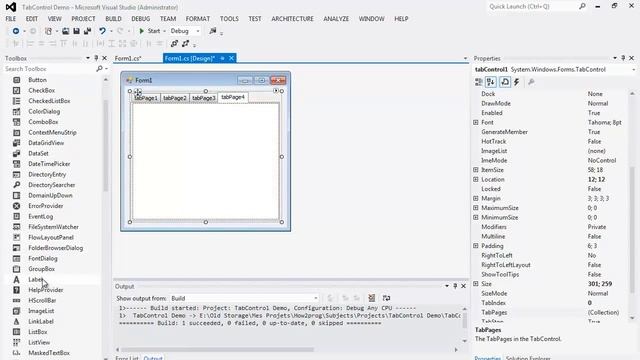Select the ErrorProvider control in Toolbox

(x=46, y=206)
